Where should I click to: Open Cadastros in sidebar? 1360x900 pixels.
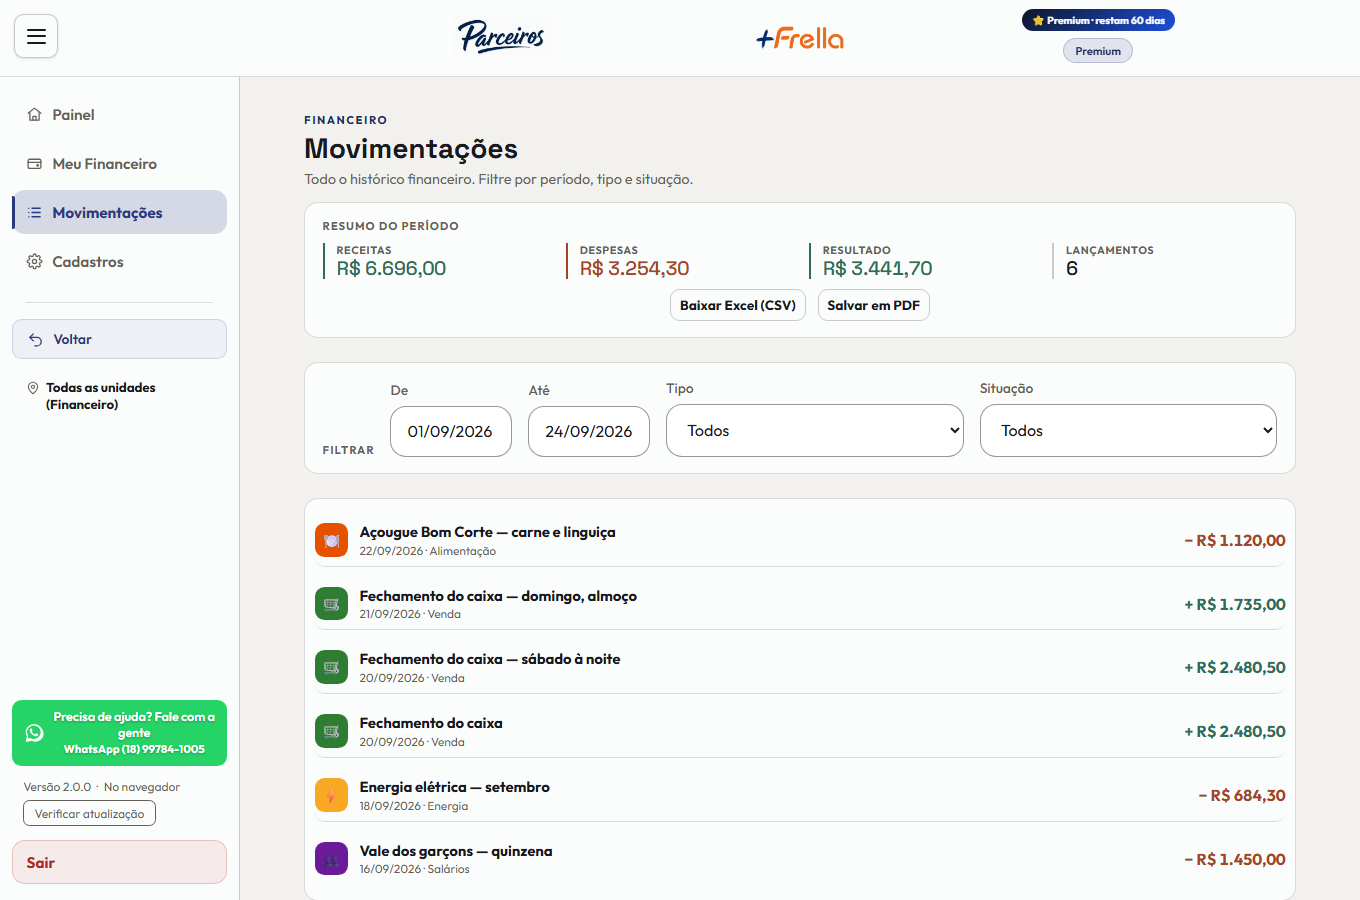tap(119, 262)
